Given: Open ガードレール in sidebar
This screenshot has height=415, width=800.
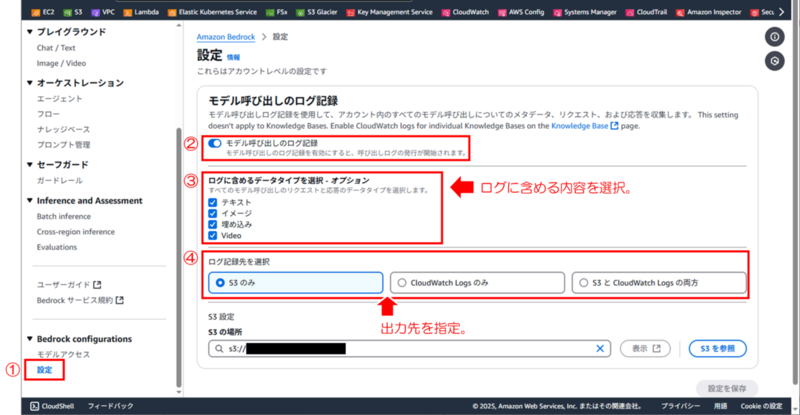Looking at the screenshot, I should (x=60, y=181).
